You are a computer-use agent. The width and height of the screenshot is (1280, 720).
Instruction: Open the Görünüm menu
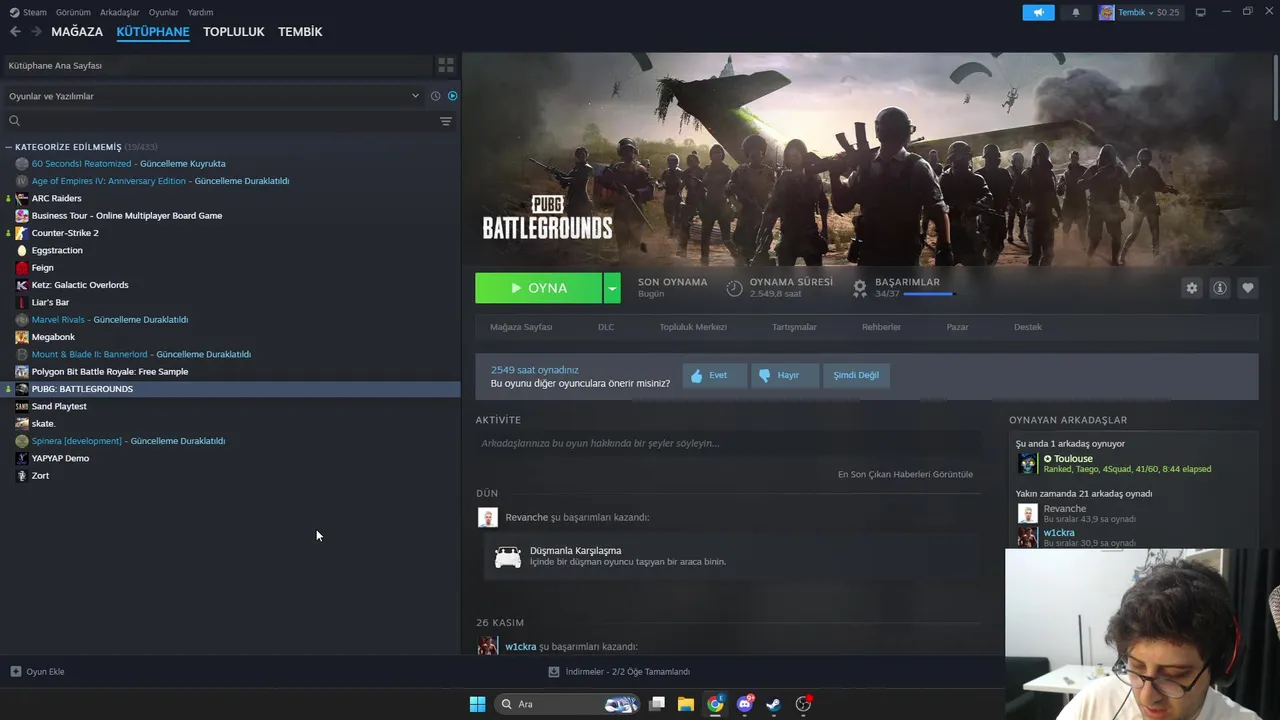click(x=73, y=12)
